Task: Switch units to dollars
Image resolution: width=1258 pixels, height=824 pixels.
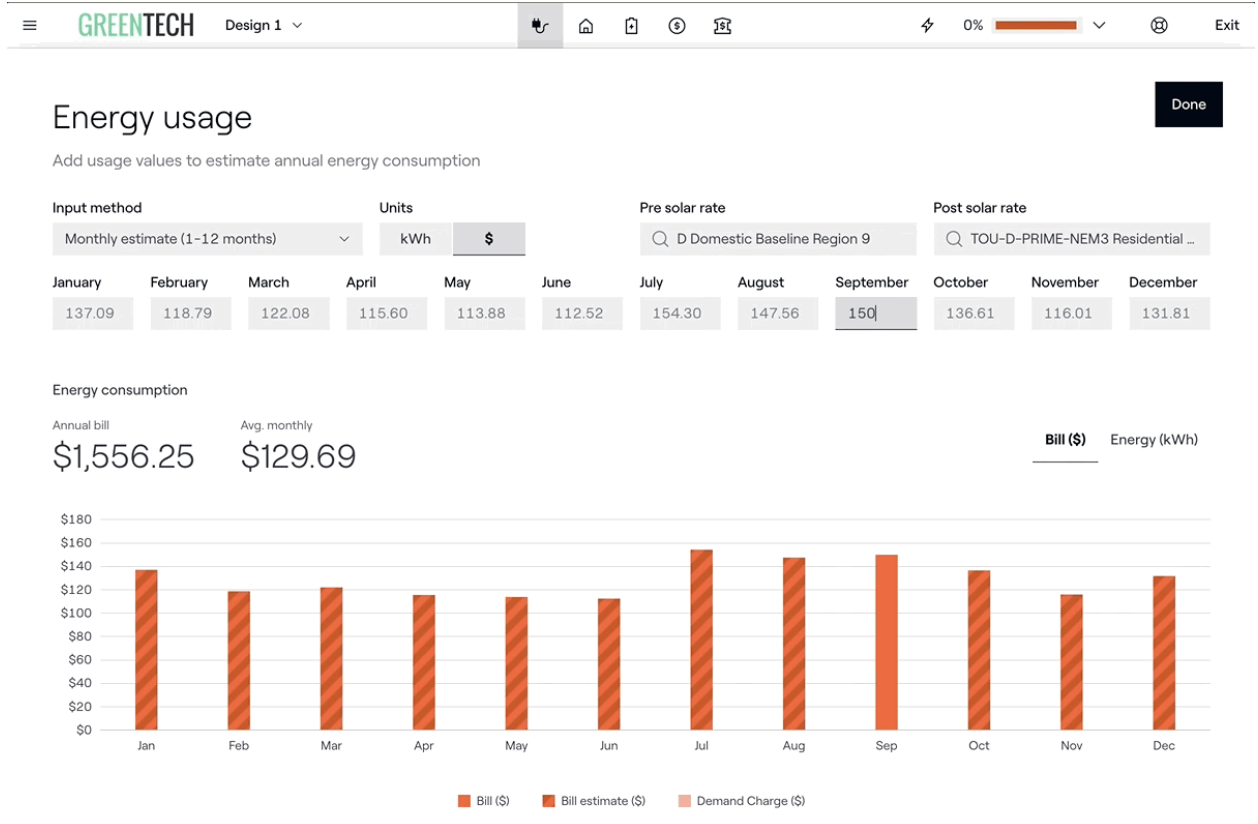Action: click(489, 239)
